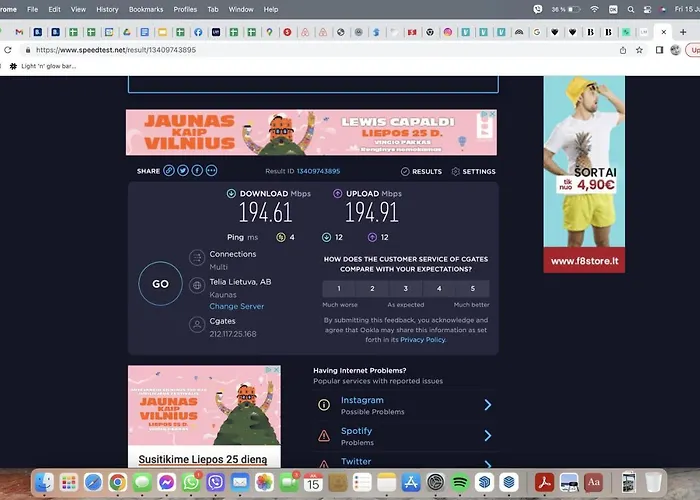Open Spotify from the dock
Image resolution: width=700 pixels, height=500 pixels.
(460, 483)
